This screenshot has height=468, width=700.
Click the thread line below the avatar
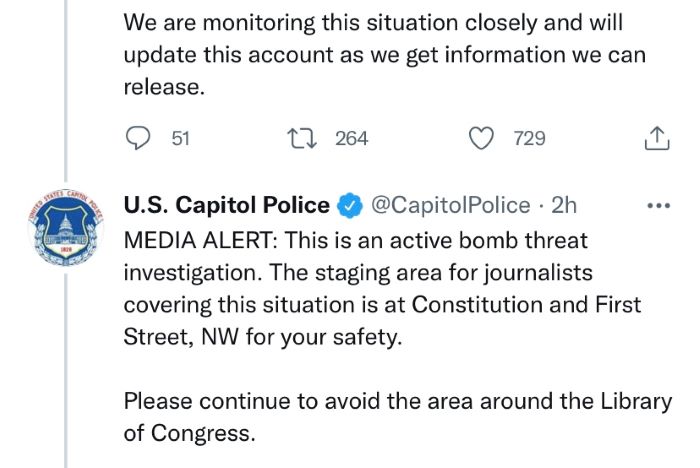(66, 371)
